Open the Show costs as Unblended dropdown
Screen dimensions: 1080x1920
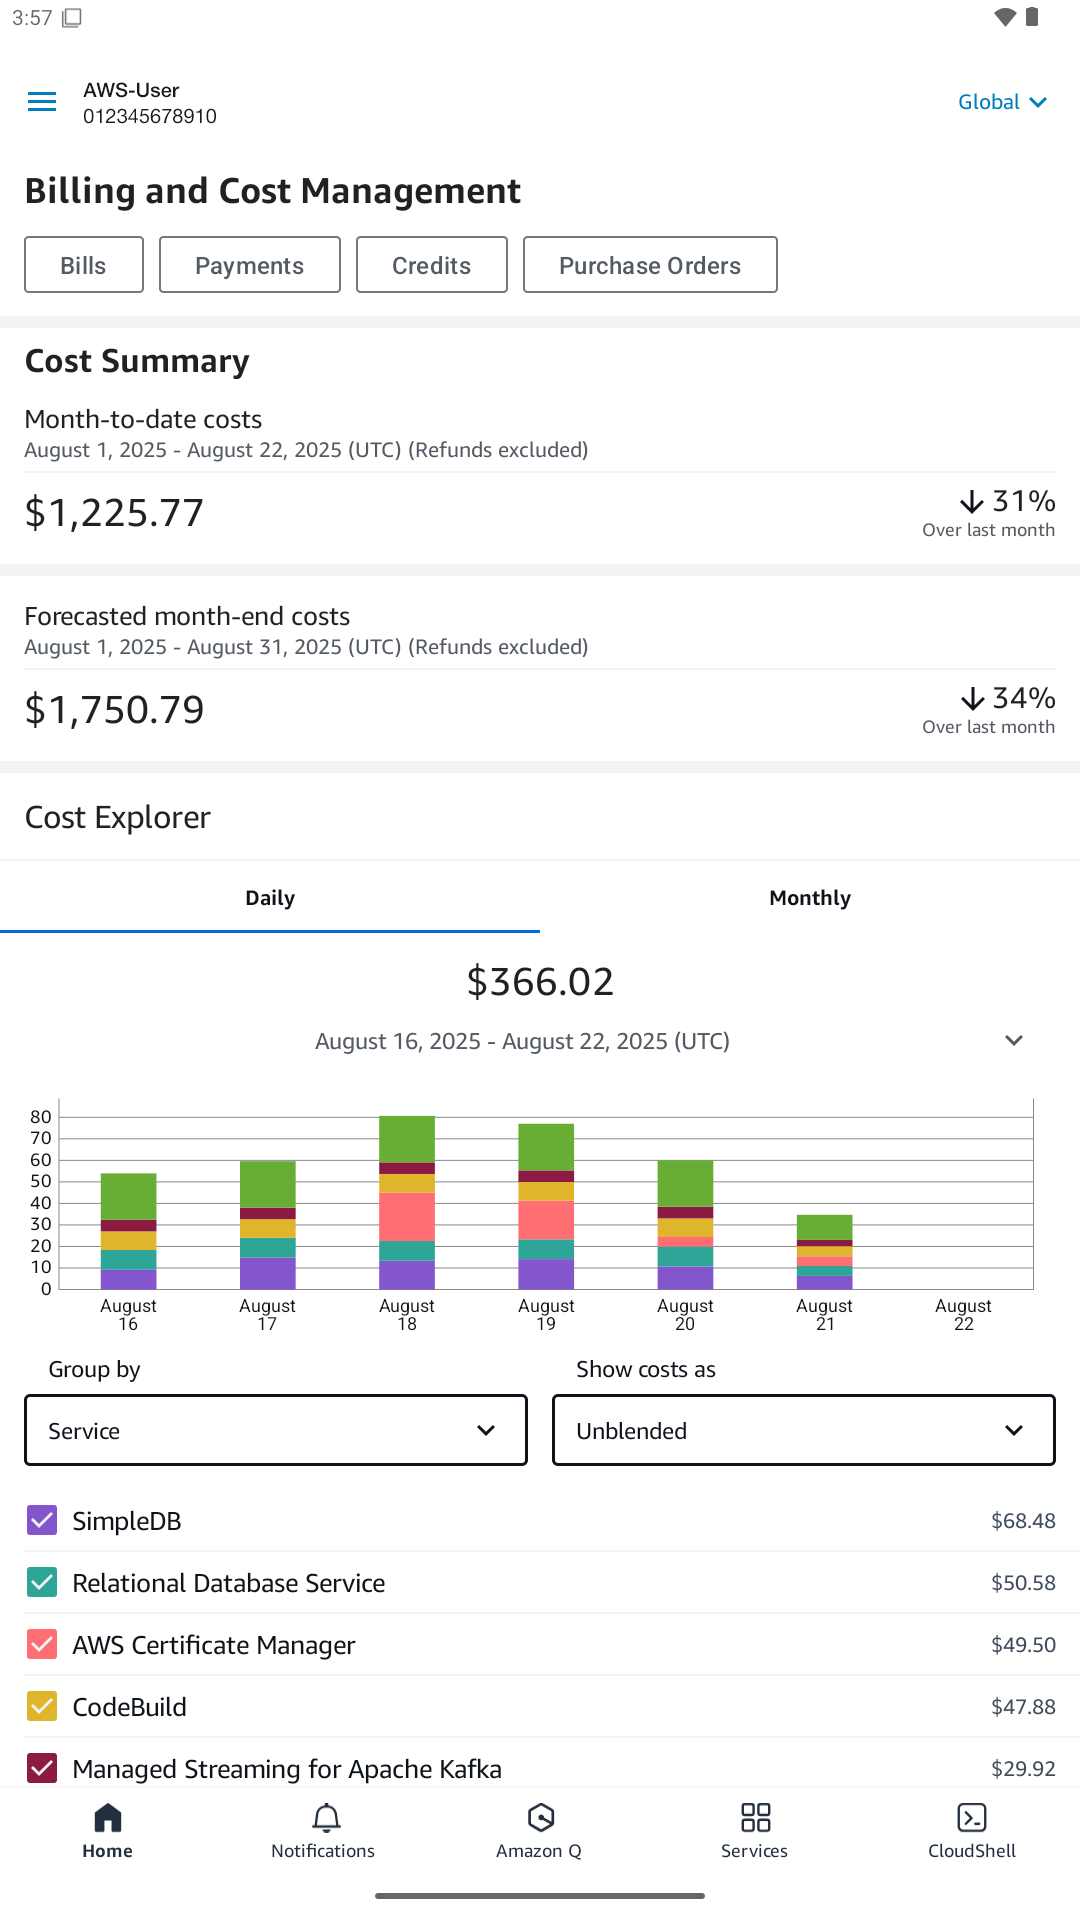tap(804, 1430)
